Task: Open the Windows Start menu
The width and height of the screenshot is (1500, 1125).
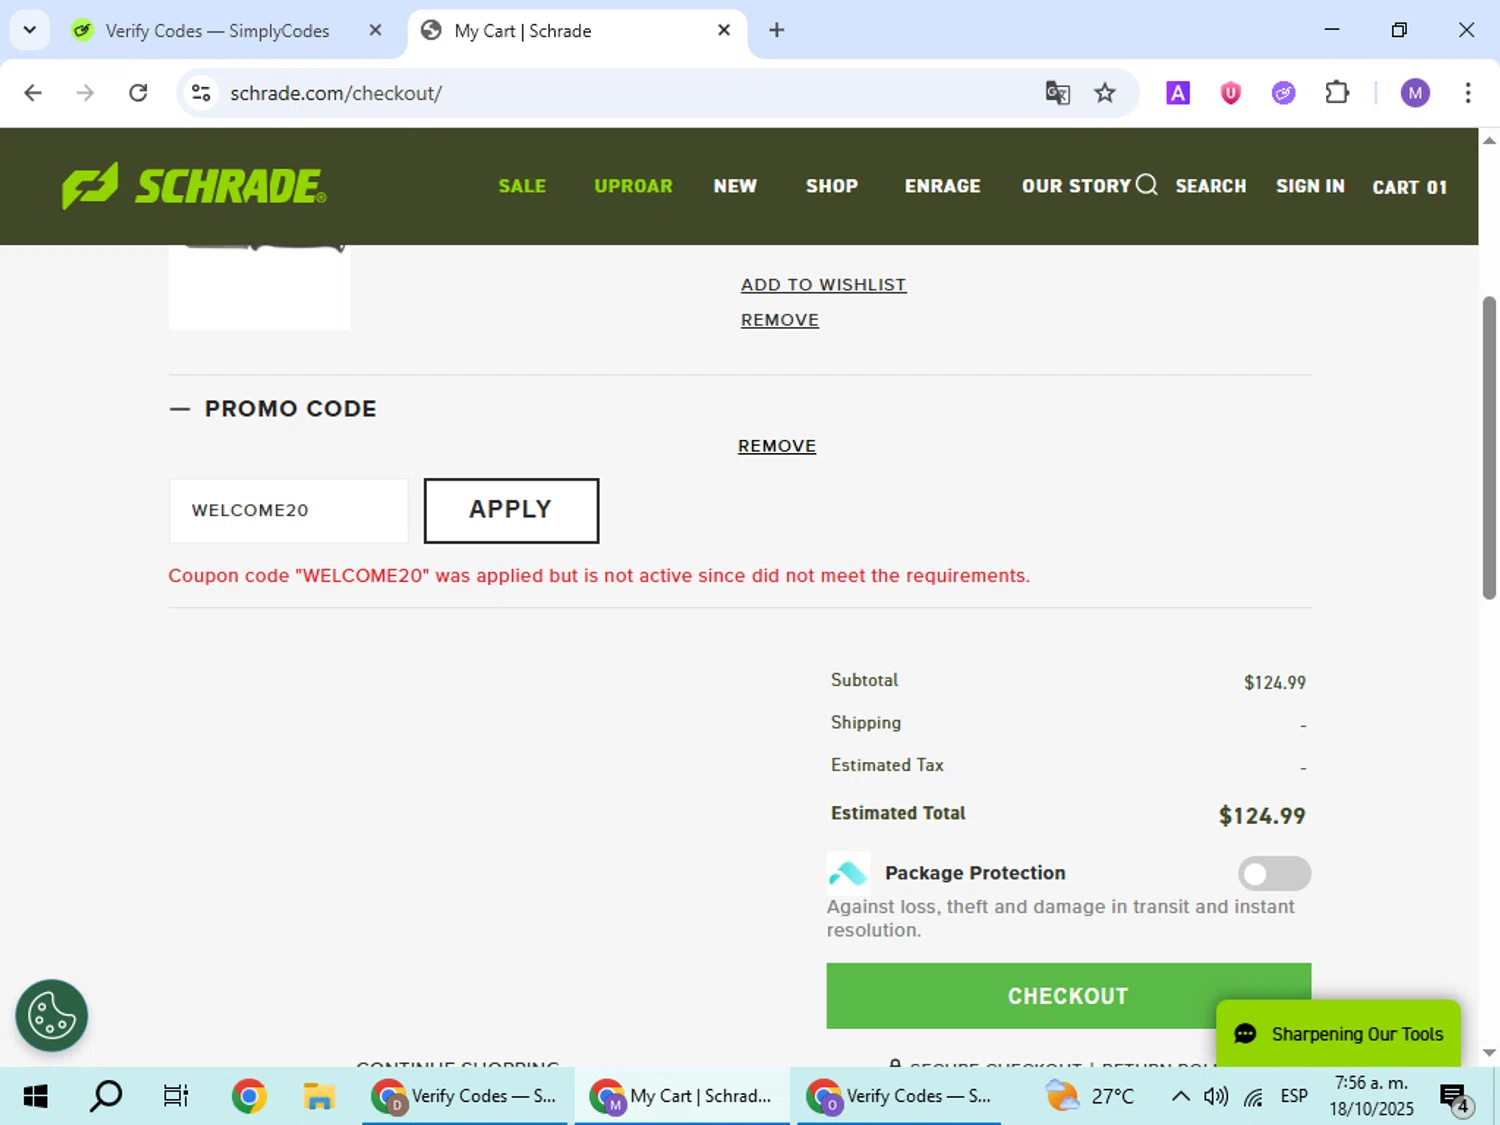Action: pos(35,1096)
